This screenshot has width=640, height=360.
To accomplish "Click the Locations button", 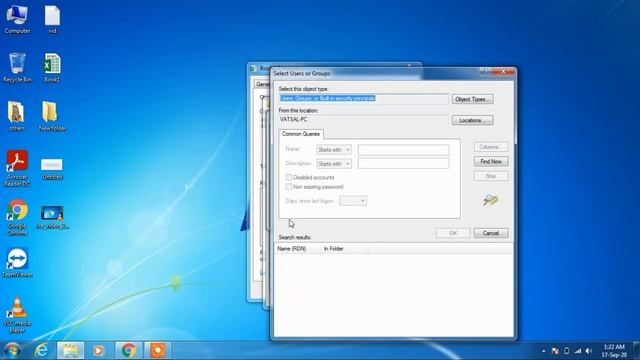I will tap(472, 120).
